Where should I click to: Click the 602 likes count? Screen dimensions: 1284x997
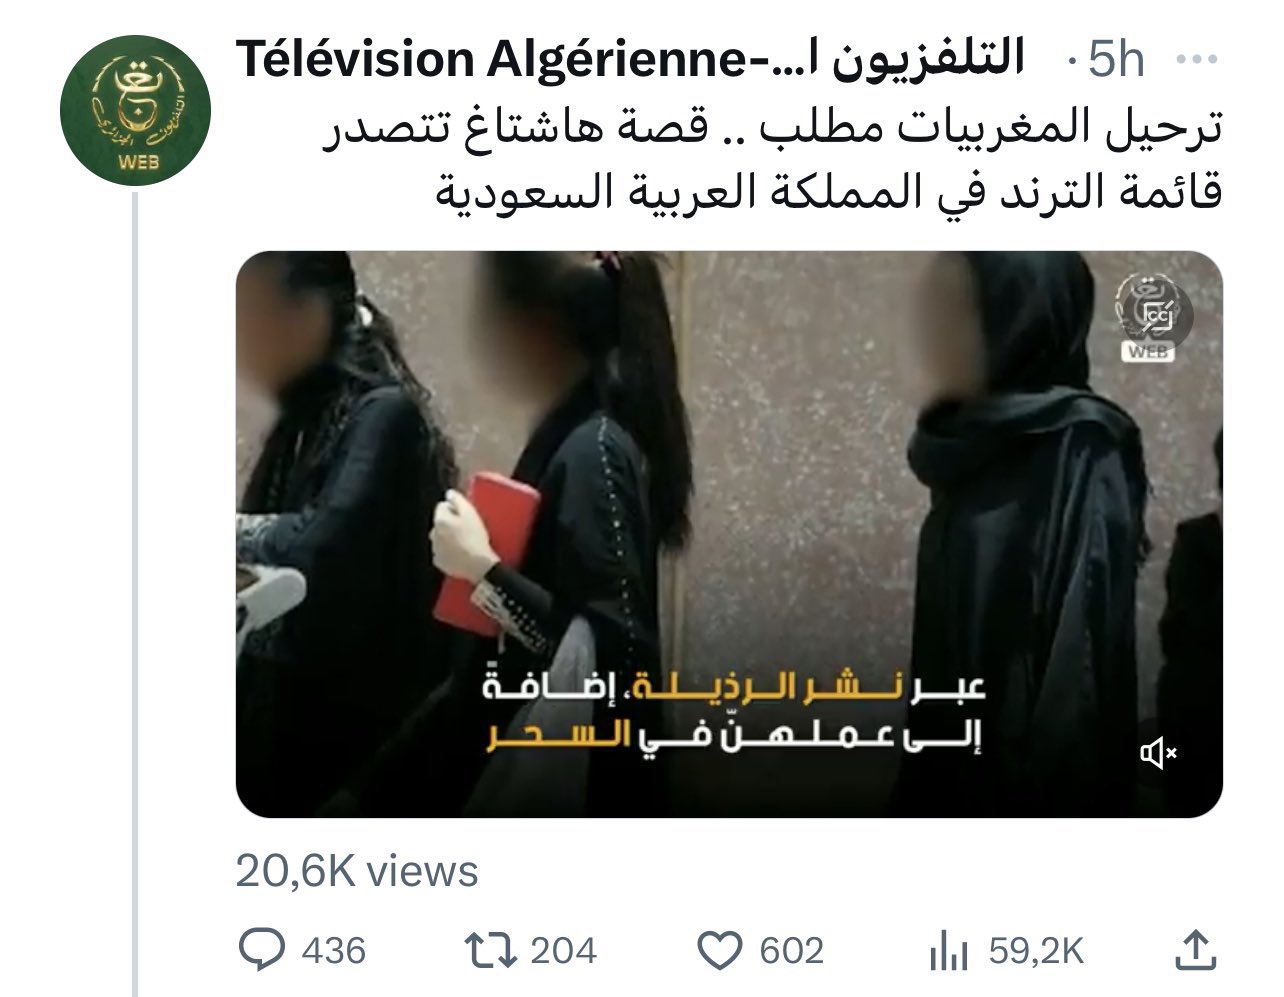coord(792,950)
